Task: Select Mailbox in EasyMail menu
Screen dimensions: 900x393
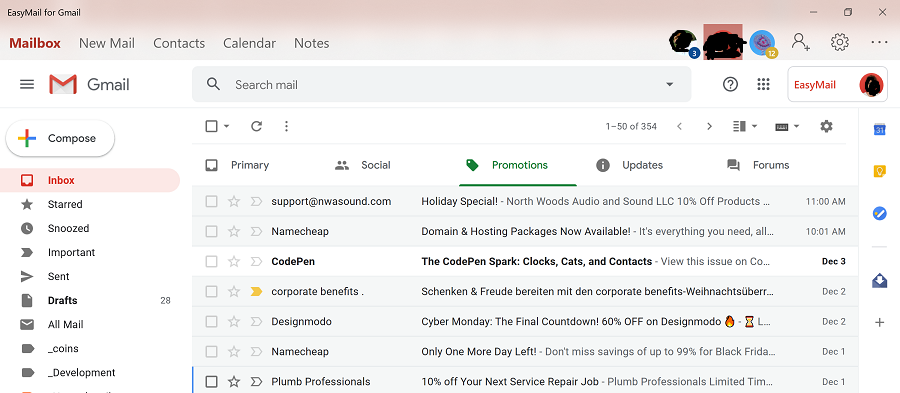Action: 35,43
